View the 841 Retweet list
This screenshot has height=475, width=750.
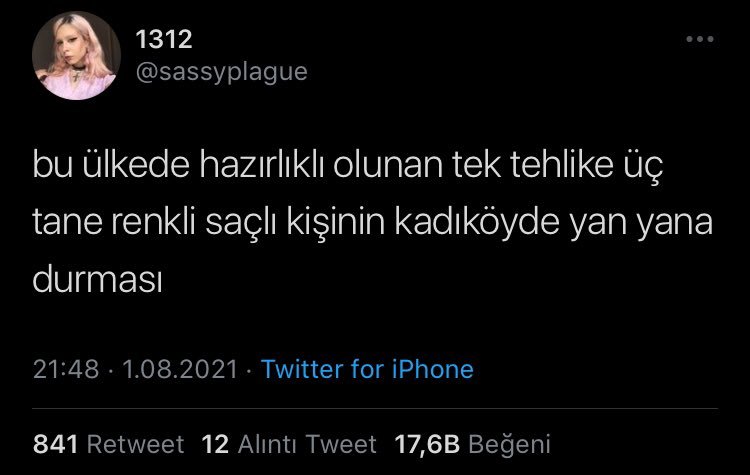pos(109,444)
